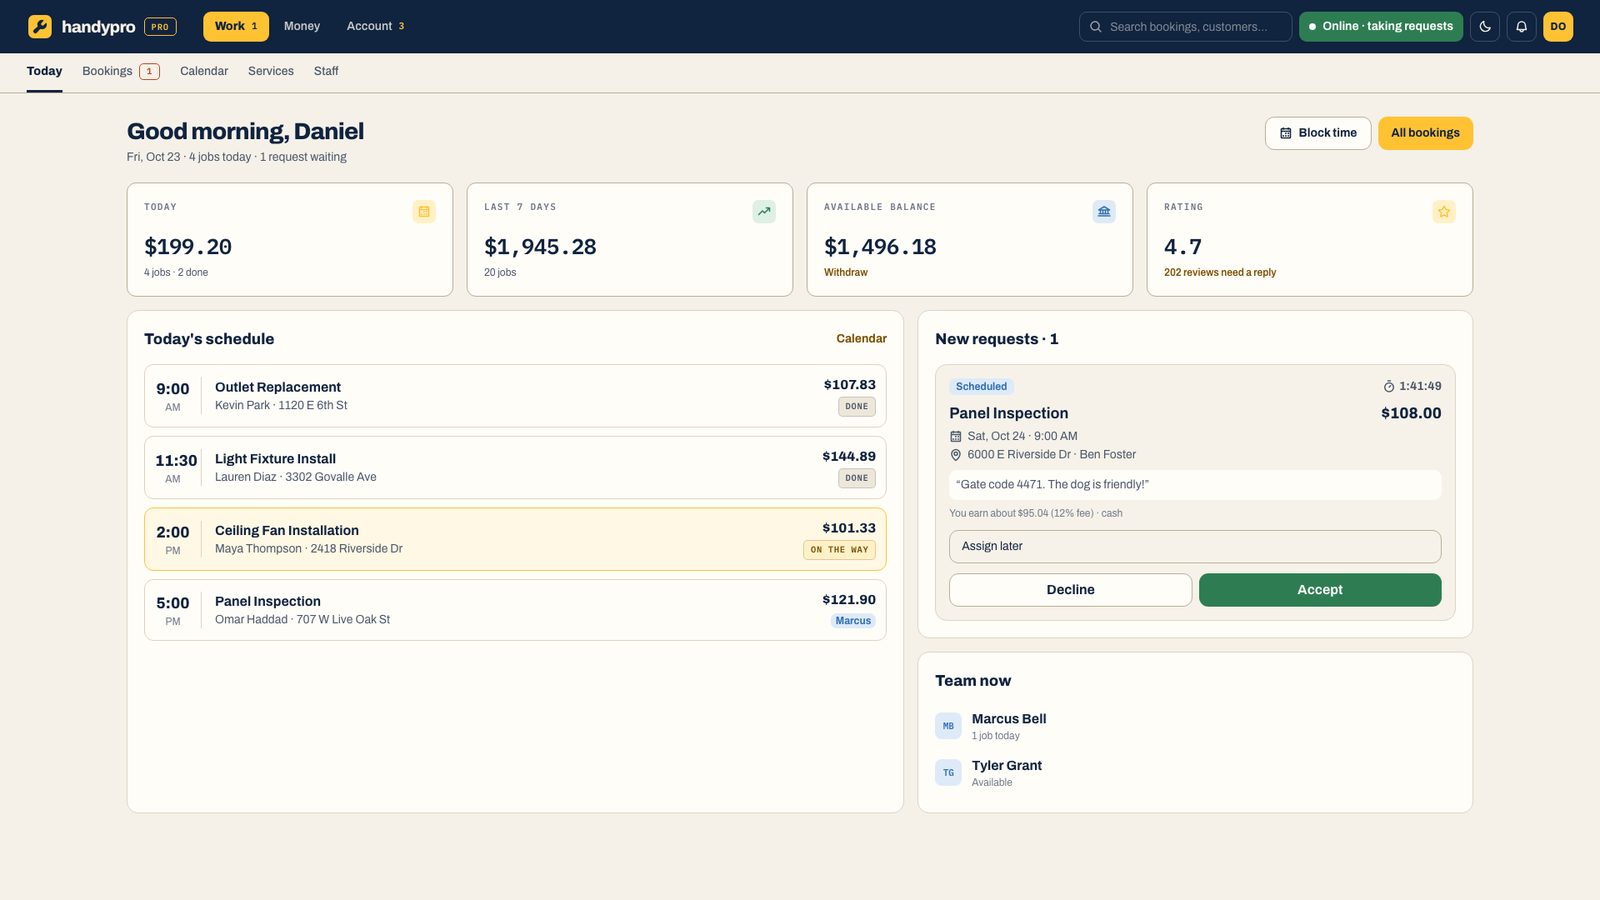Open the DO user avatar menu

[1558, 26]
